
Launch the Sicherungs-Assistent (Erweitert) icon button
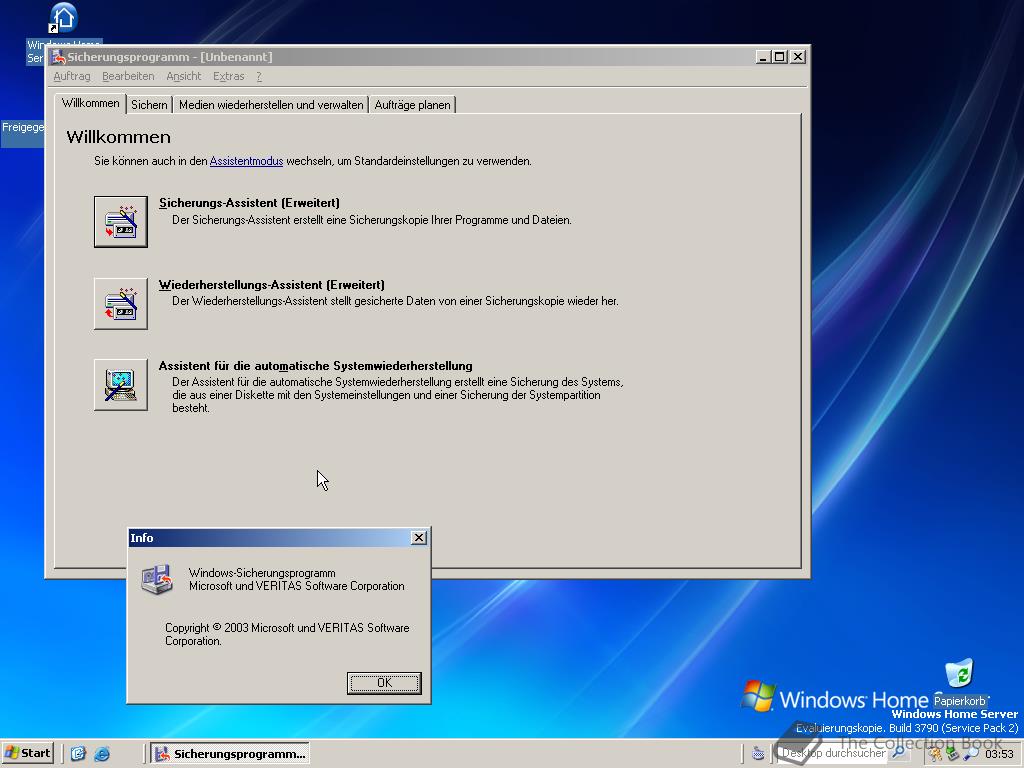click(121, 221)
